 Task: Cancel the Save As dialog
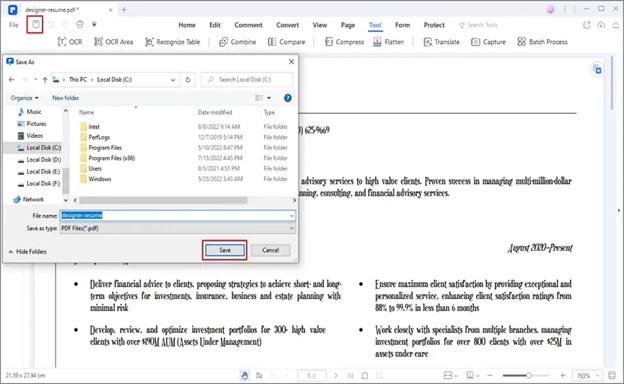coord(270,250)
